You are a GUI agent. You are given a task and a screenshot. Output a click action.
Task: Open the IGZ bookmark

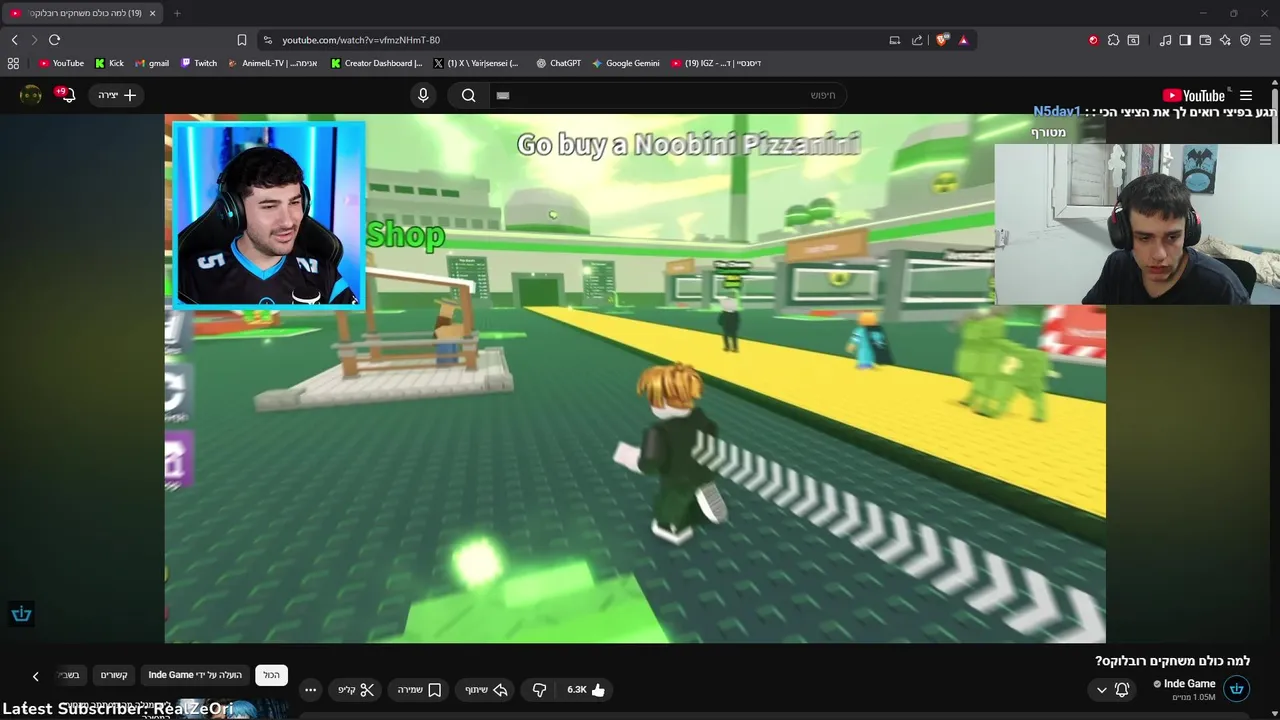point(716,63)
